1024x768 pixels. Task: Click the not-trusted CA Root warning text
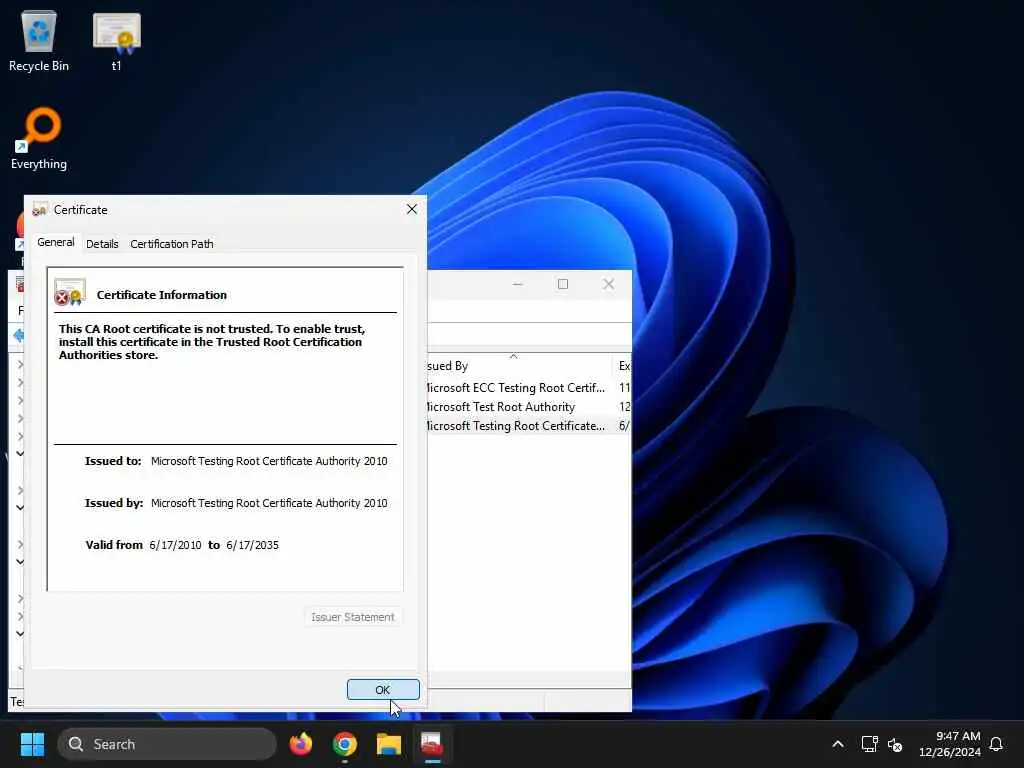212,342
